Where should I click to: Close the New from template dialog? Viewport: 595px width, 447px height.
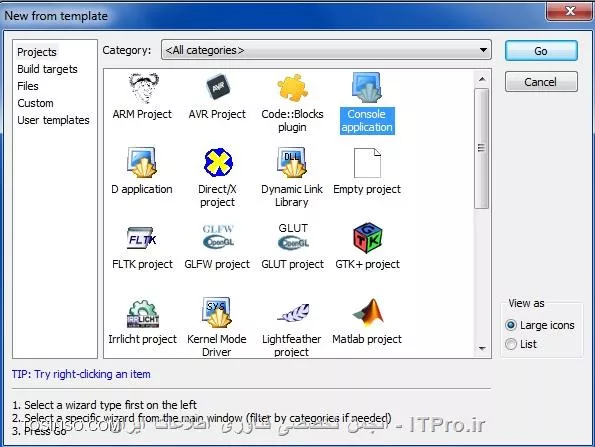coord(569,11)
